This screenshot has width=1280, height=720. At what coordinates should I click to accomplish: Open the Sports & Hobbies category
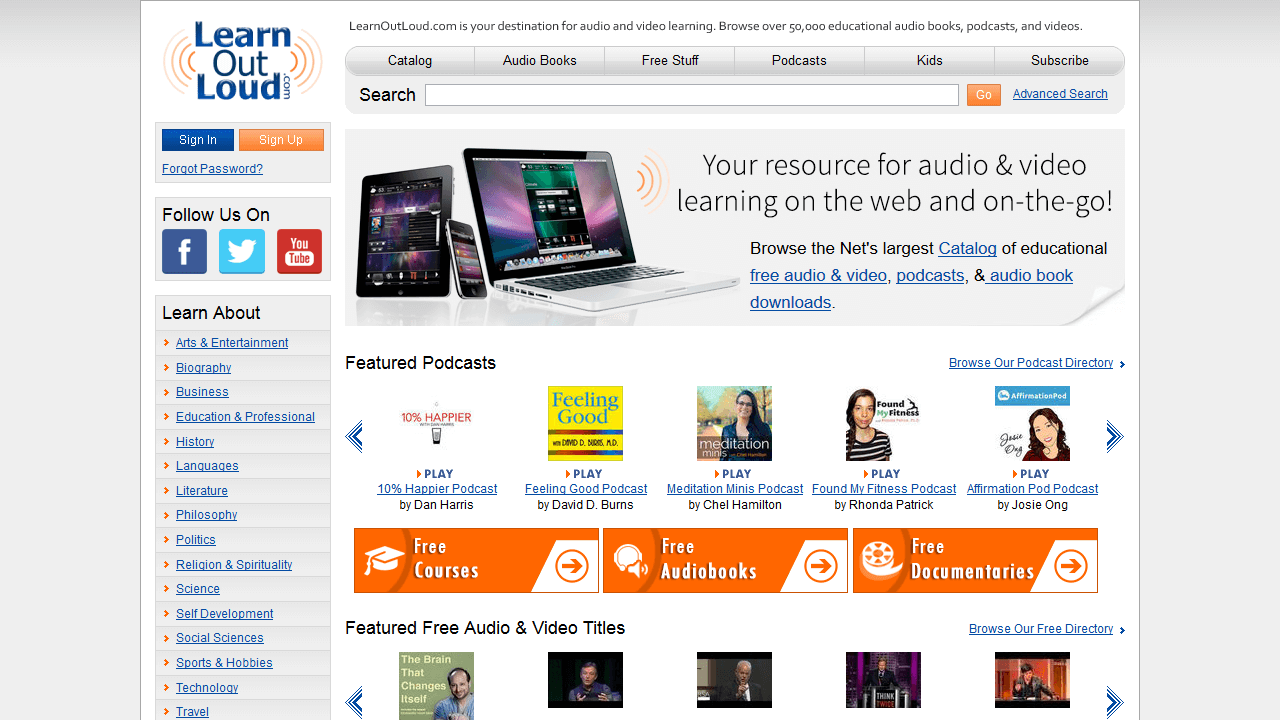click(x=224, y=663)
